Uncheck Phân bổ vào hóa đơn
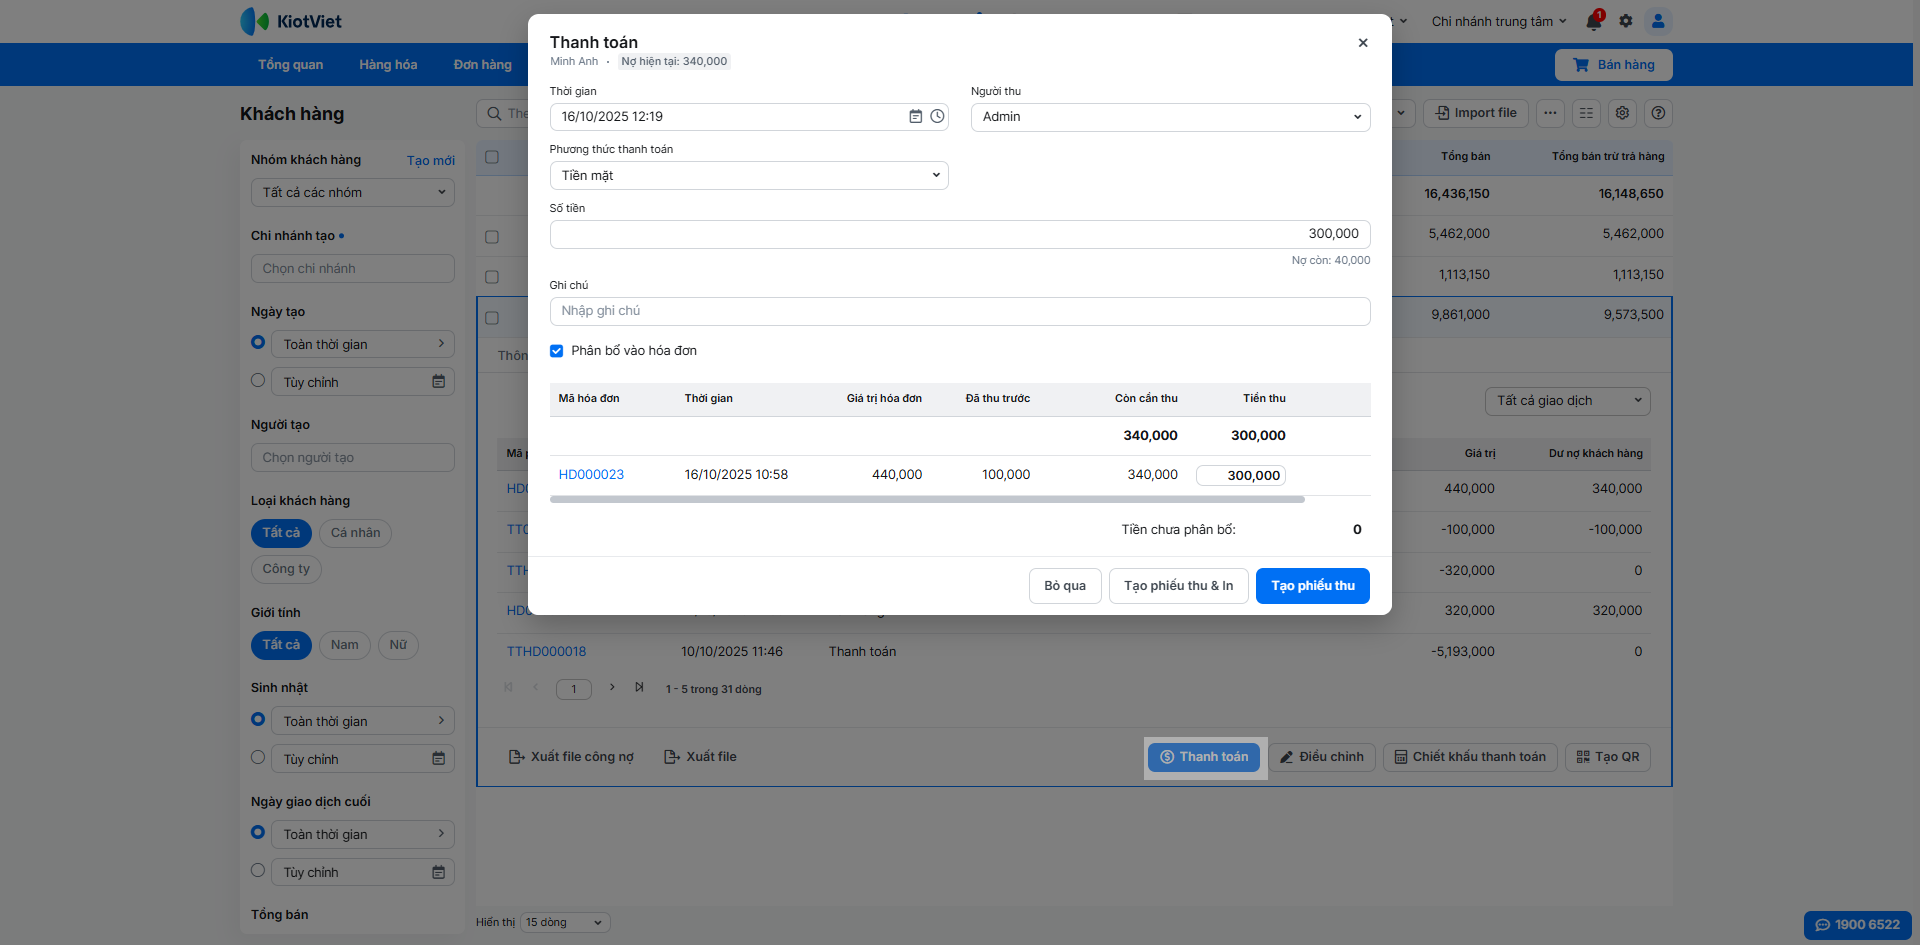This screenshot has width=1920, height=945. [x=557, y=351]
